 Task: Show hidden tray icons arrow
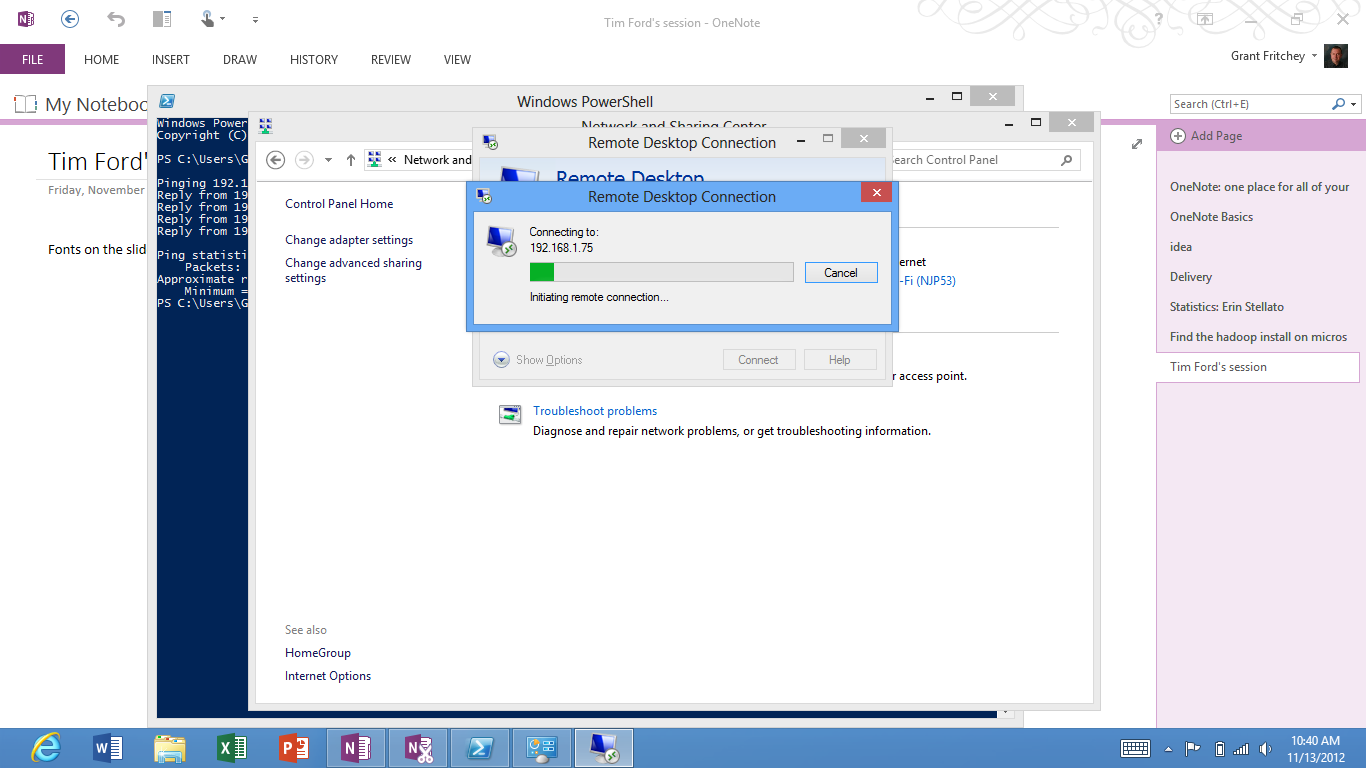click(1168, 749)
